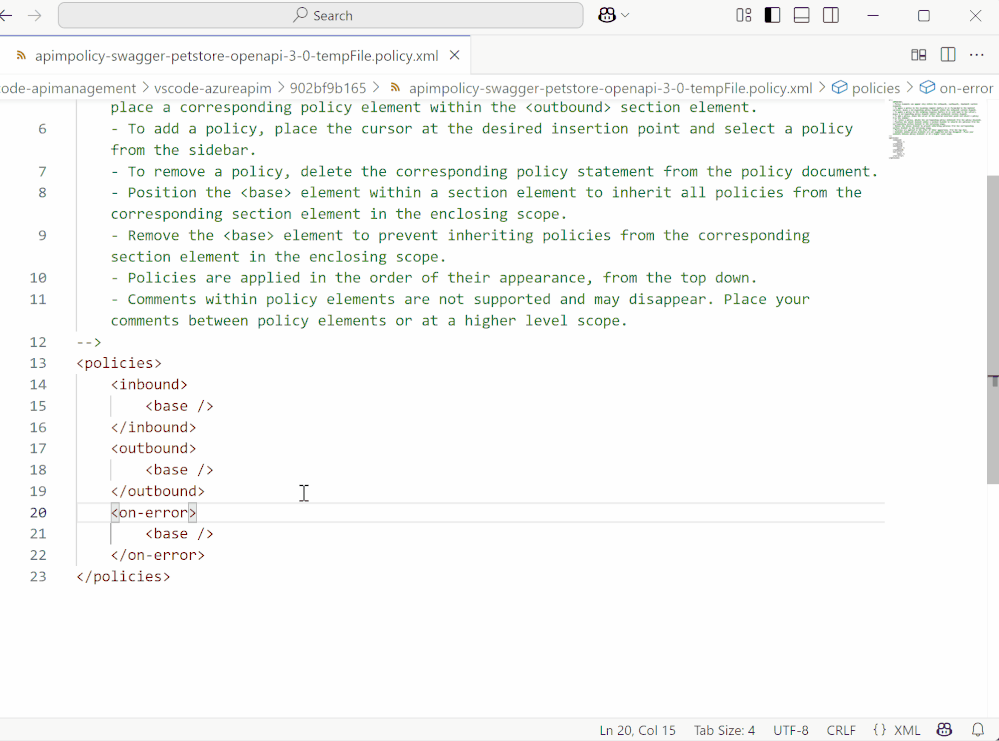Open the Copilot chat icon in title bar
This screenshot has height=741, width=999.
click(607, 15)
